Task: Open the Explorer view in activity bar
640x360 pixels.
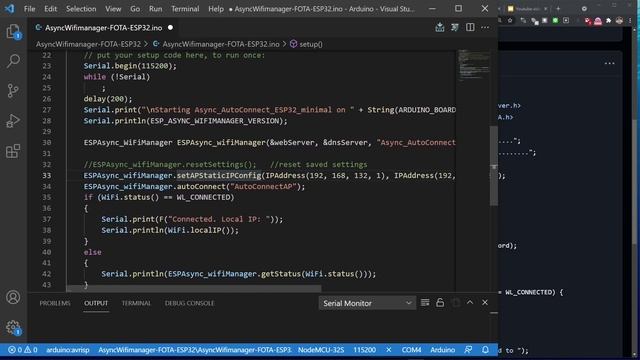Action: [13, 31]
